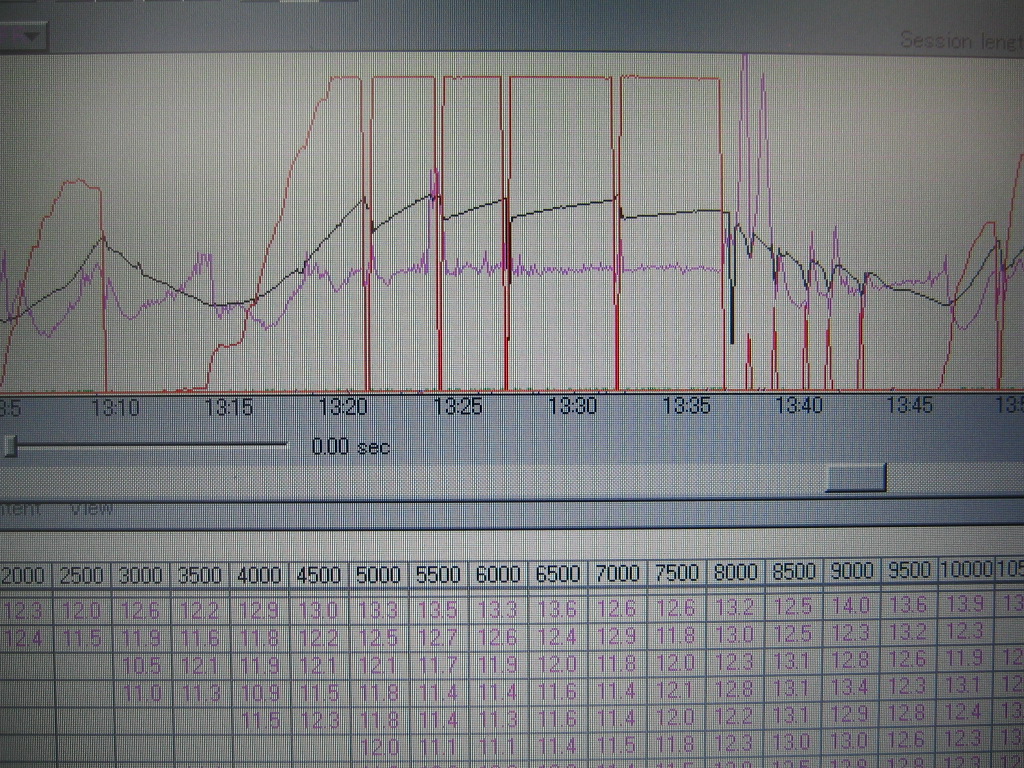Image resolution: width=1024 pixels, height=768 pixels.
Task: Click the time offset slider handle
Action: tap(10, 446)
